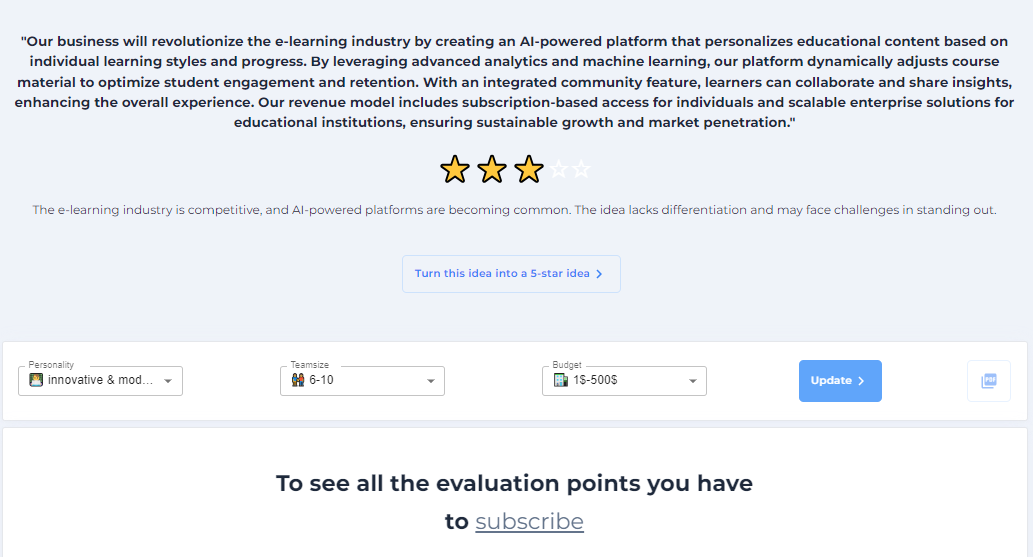
Task: Click the fifth empty rating star
Action: (x=582, y=170)
